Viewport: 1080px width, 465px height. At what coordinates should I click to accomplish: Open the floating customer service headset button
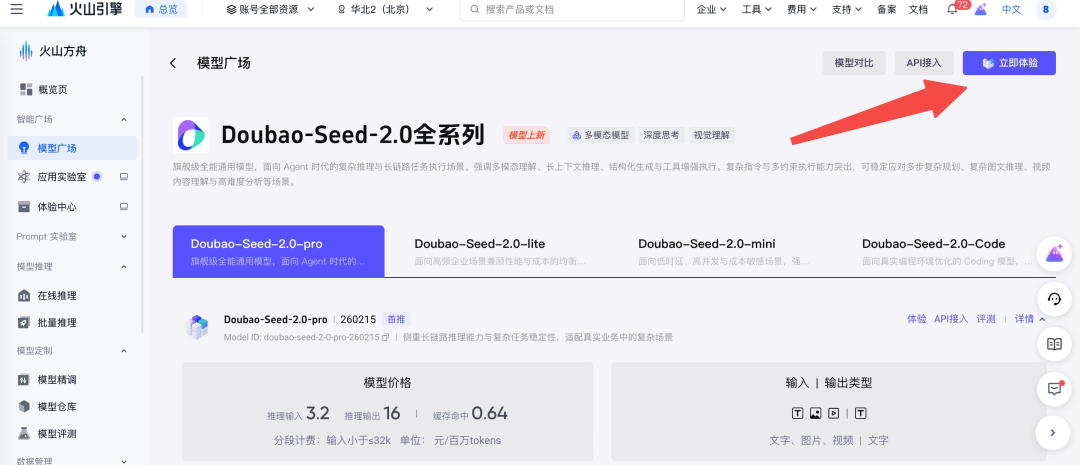tap(1054, 298)
